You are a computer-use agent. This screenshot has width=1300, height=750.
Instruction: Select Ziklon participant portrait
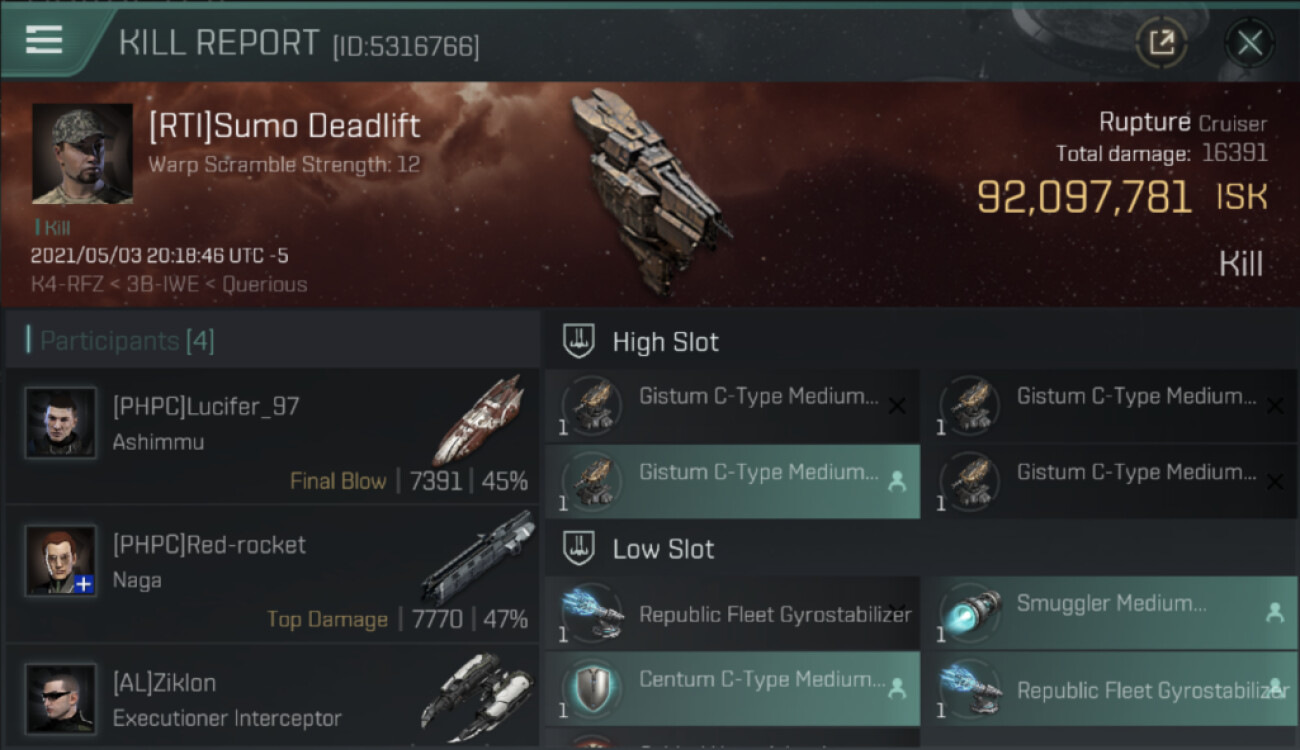tap(61, 698)
